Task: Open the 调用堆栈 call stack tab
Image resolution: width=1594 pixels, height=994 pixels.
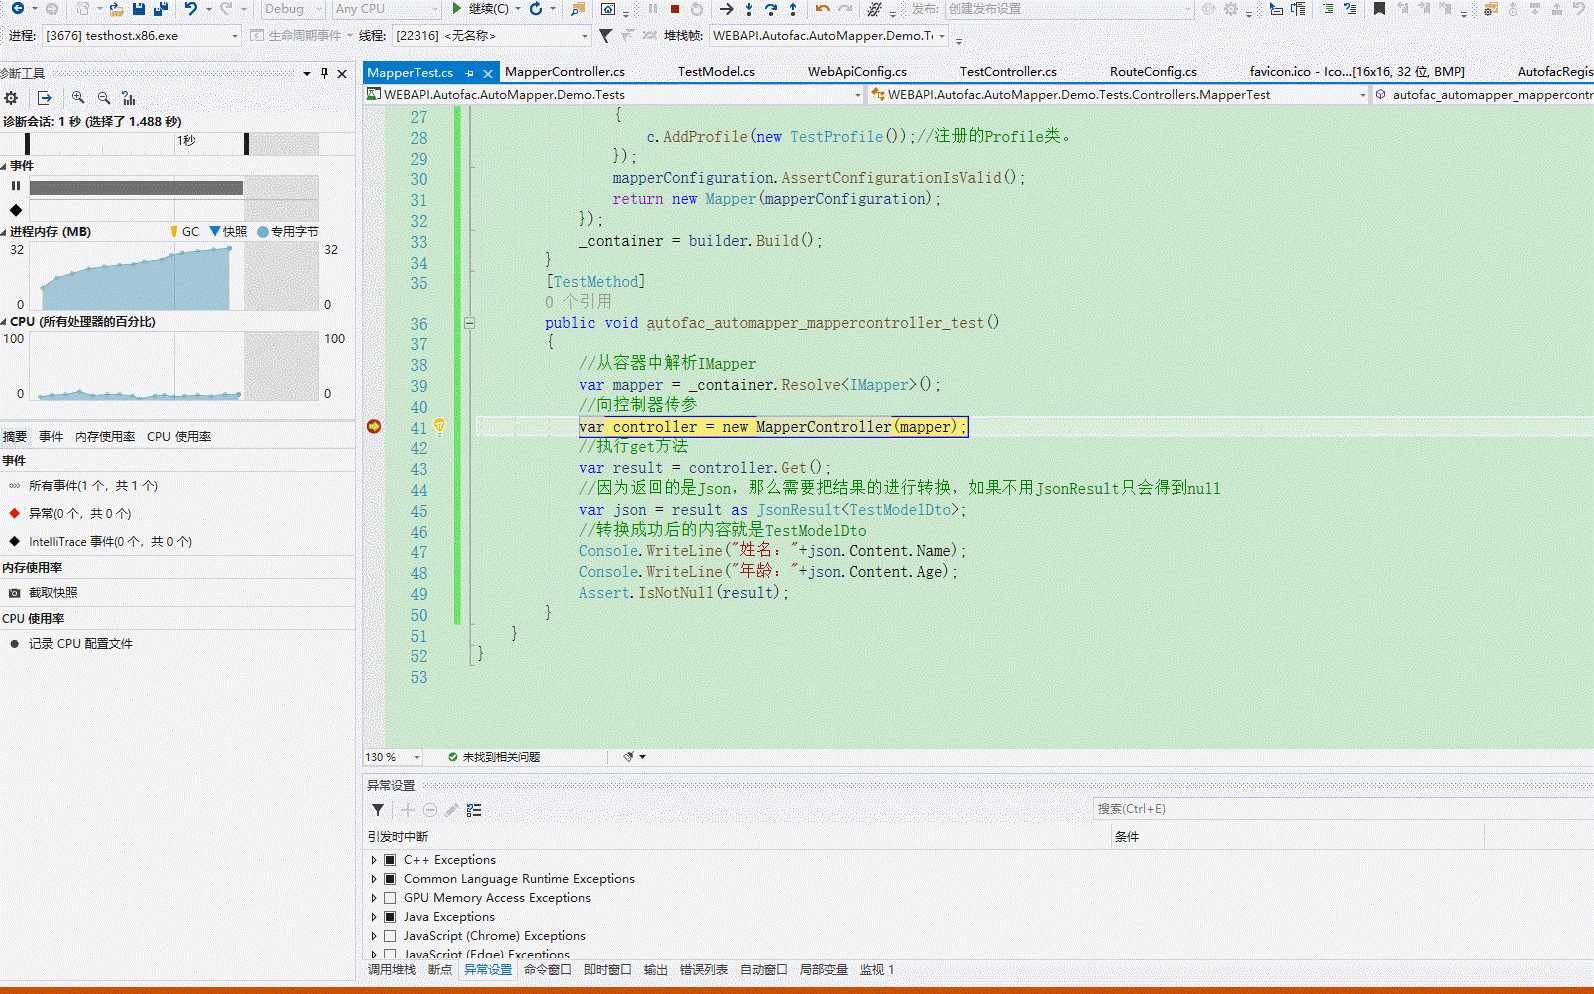Action: tap(392, 970)
